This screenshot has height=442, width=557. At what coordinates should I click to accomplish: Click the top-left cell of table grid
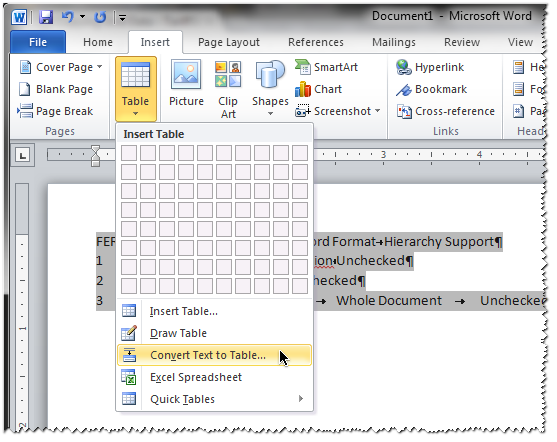129,153
